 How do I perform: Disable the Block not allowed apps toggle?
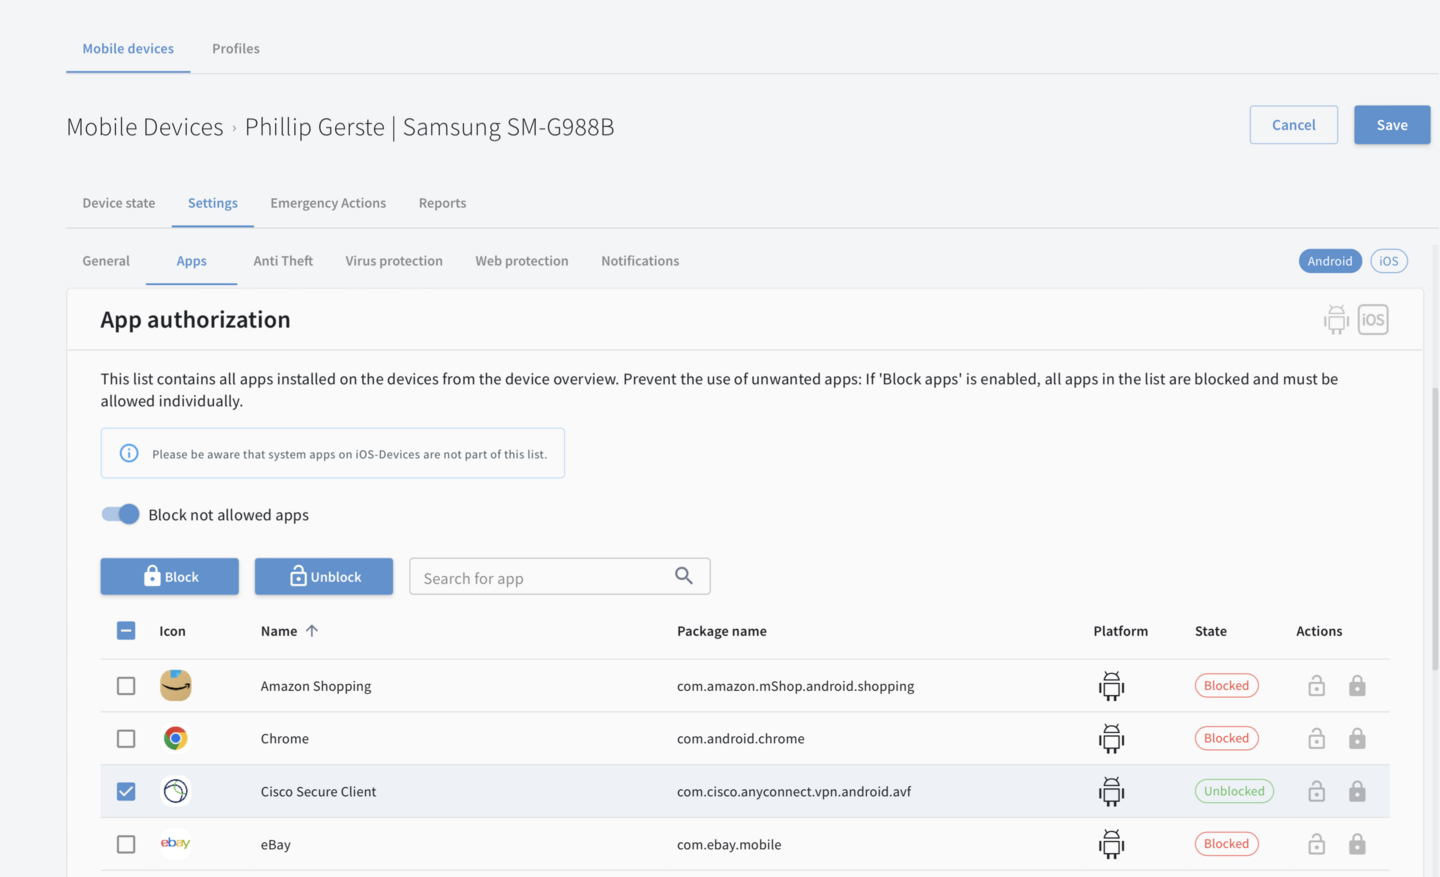pos(121,514)
